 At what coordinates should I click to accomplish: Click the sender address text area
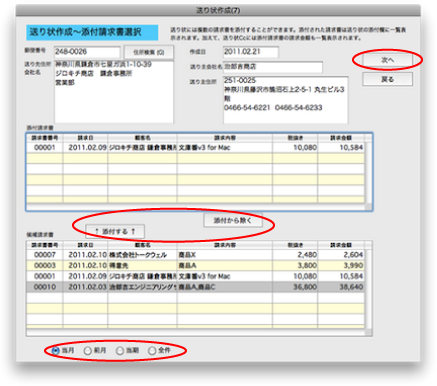coord(286,100)
